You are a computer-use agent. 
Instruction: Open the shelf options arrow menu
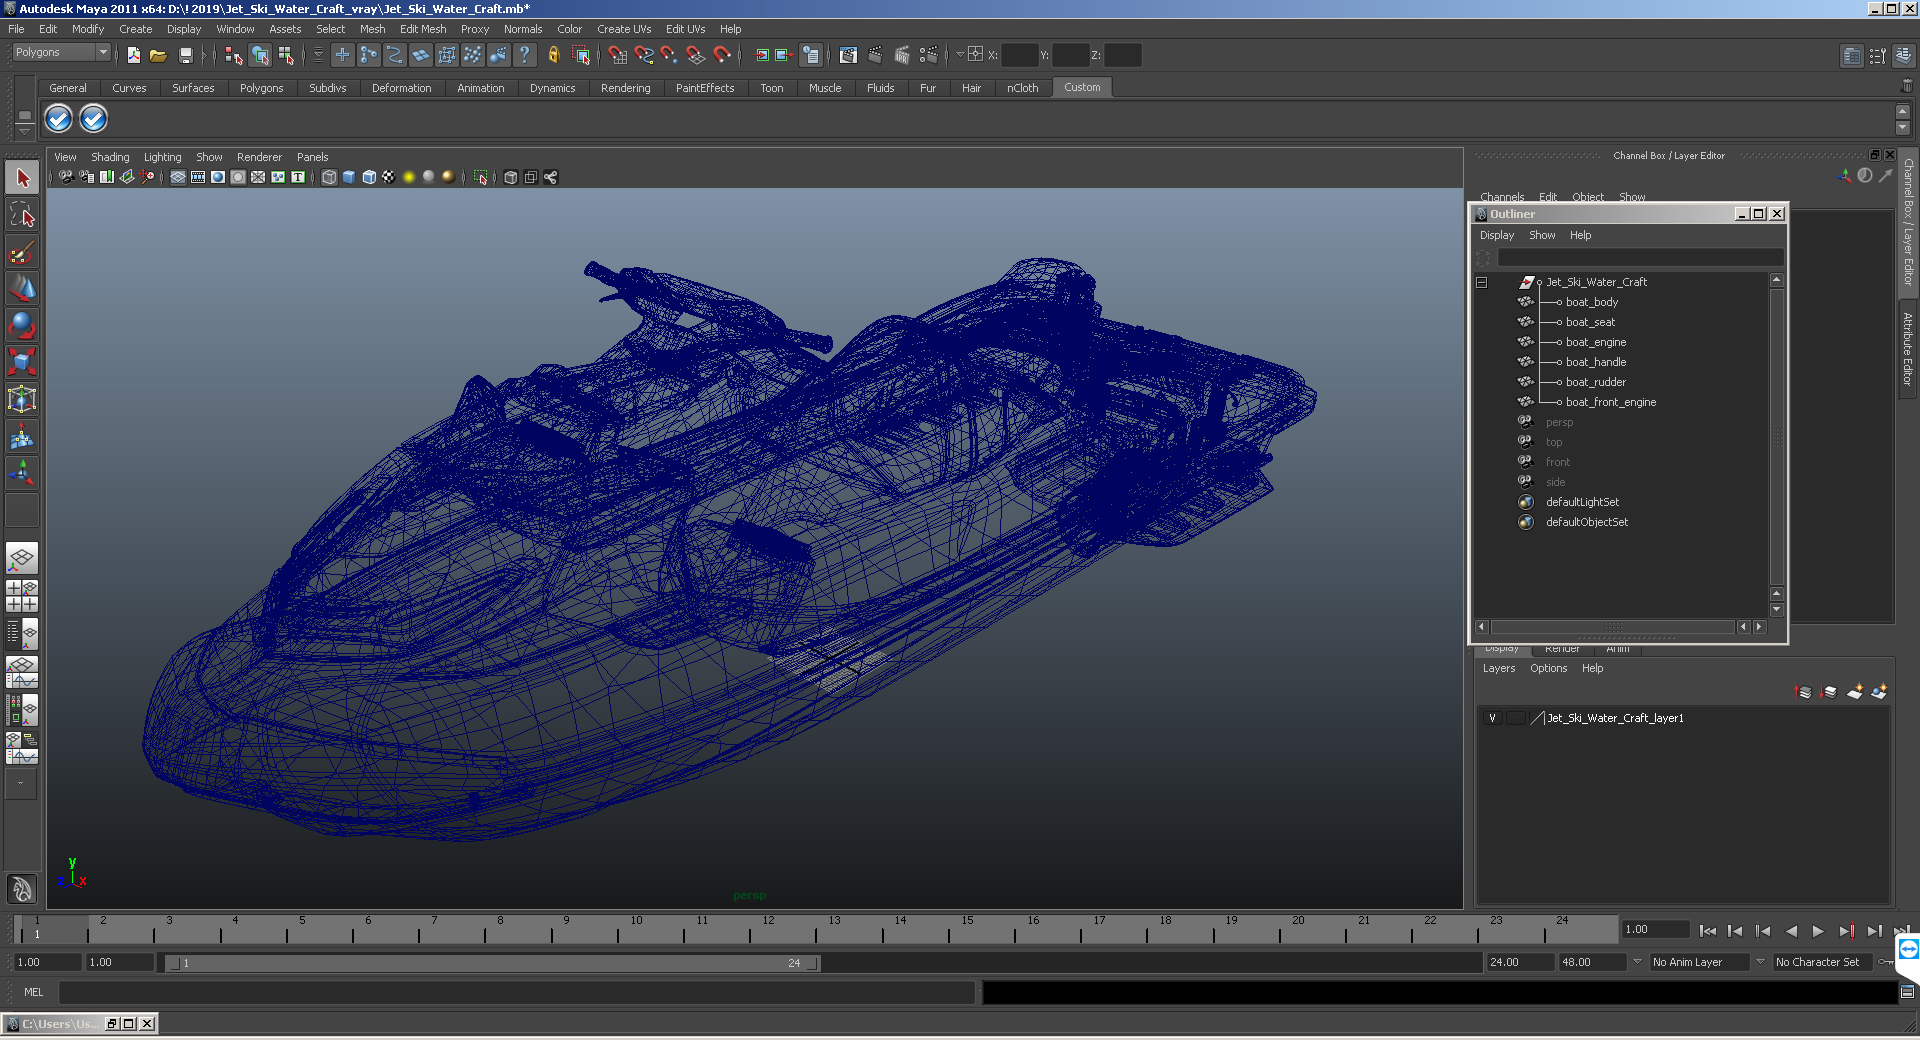24,132
